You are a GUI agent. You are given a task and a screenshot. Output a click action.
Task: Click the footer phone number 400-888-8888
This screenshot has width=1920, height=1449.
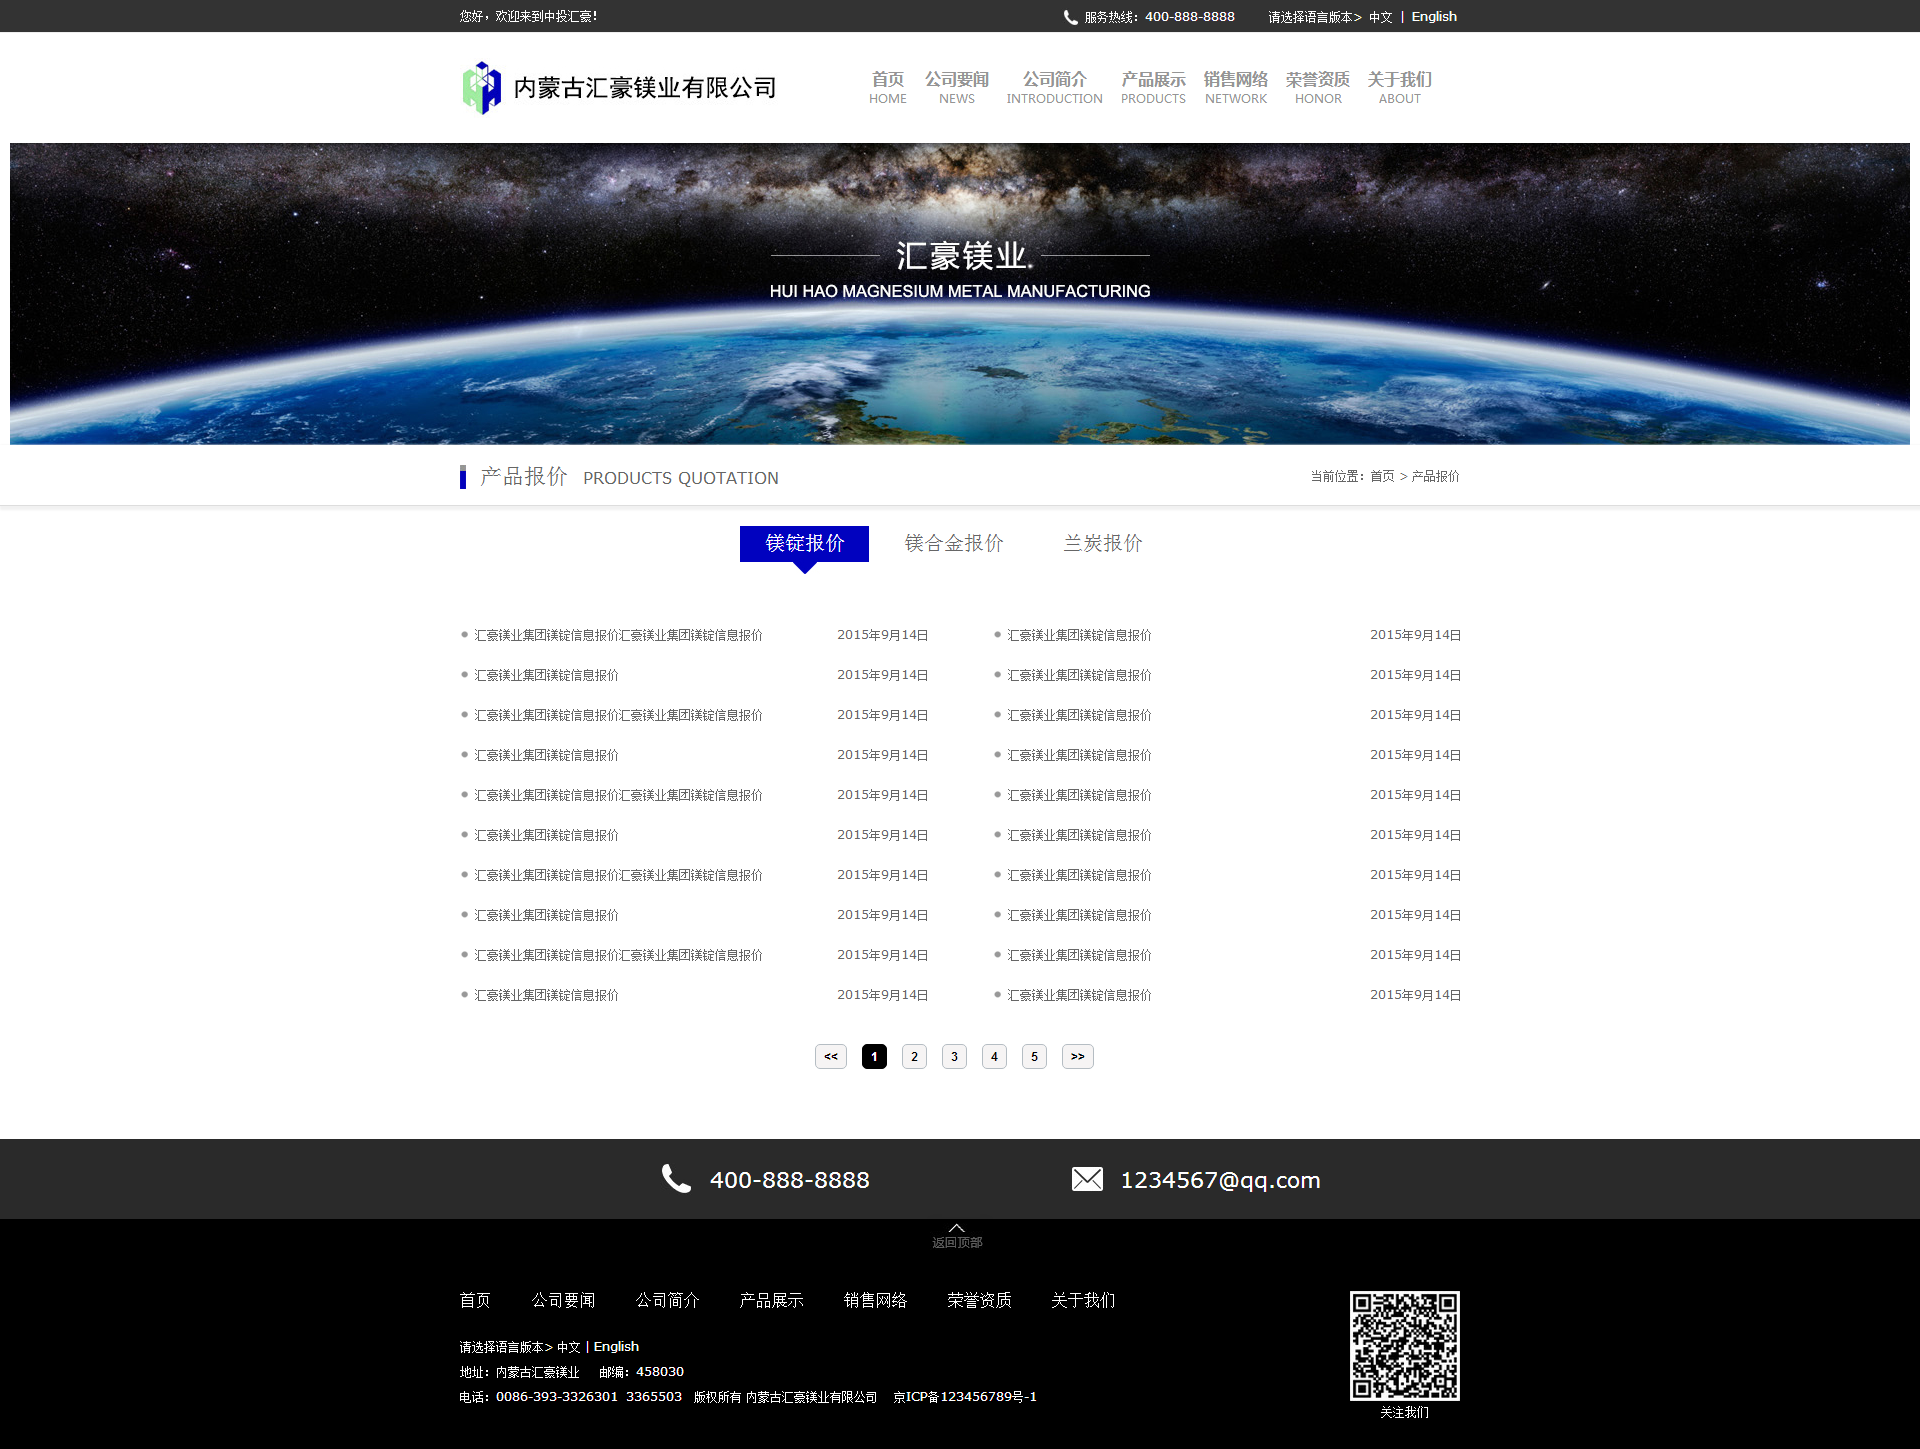[x=789, y=1180]
